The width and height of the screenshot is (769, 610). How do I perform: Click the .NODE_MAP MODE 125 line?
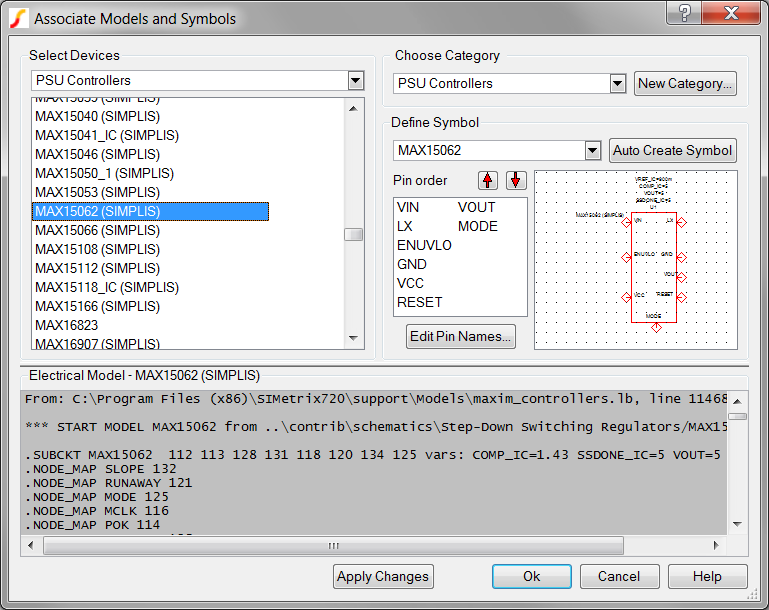(97, 497)
